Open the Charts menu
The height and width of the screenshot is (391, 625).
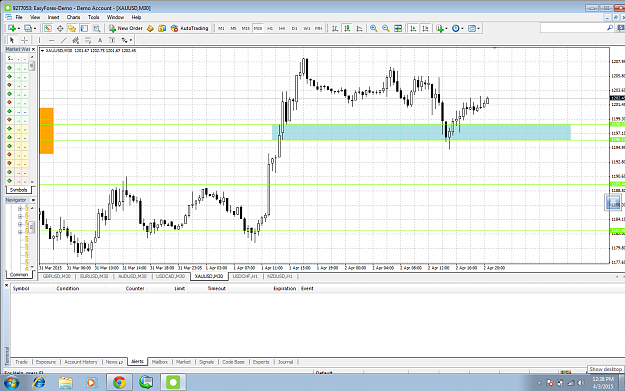tap(73, 17)
